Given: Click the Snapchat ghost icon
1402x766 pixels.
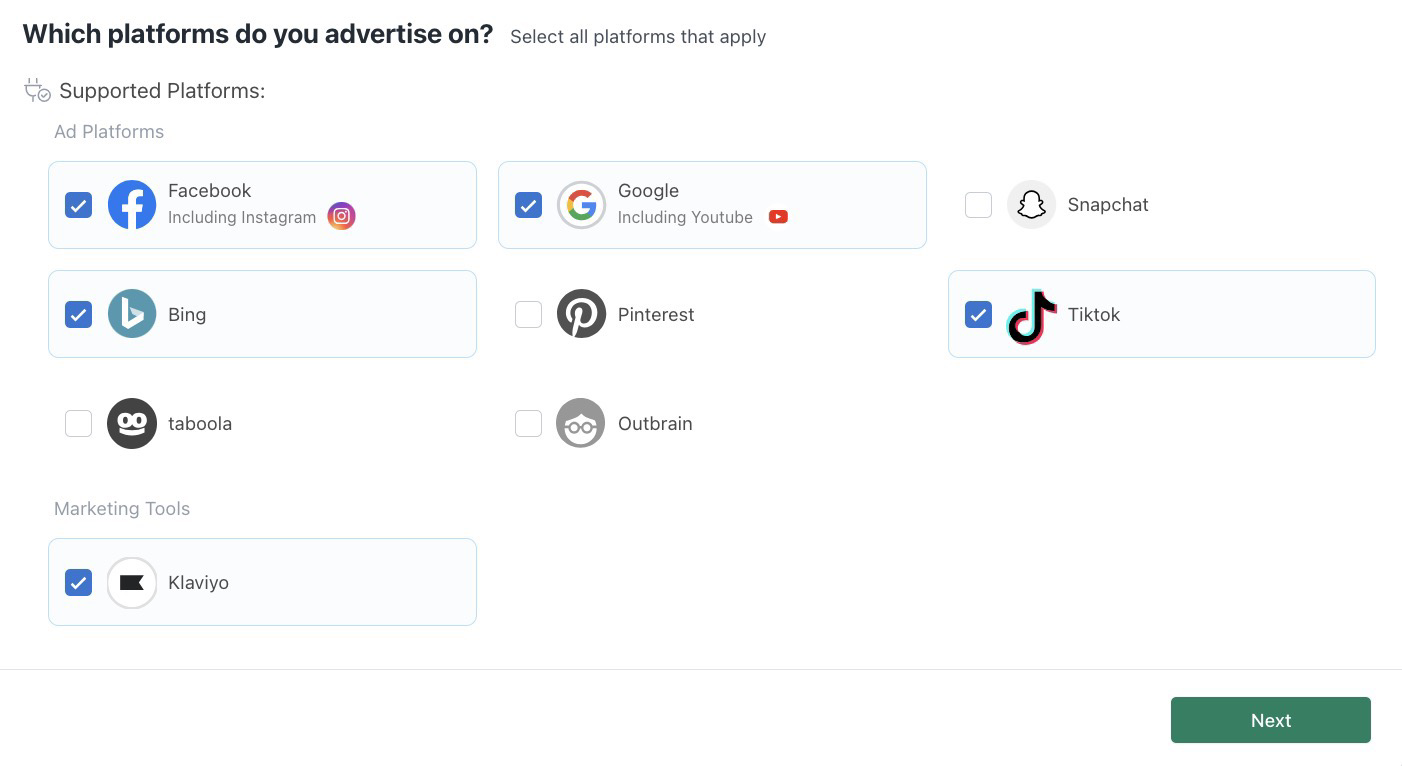Looking at the screenshot, I should (1031, 205).
